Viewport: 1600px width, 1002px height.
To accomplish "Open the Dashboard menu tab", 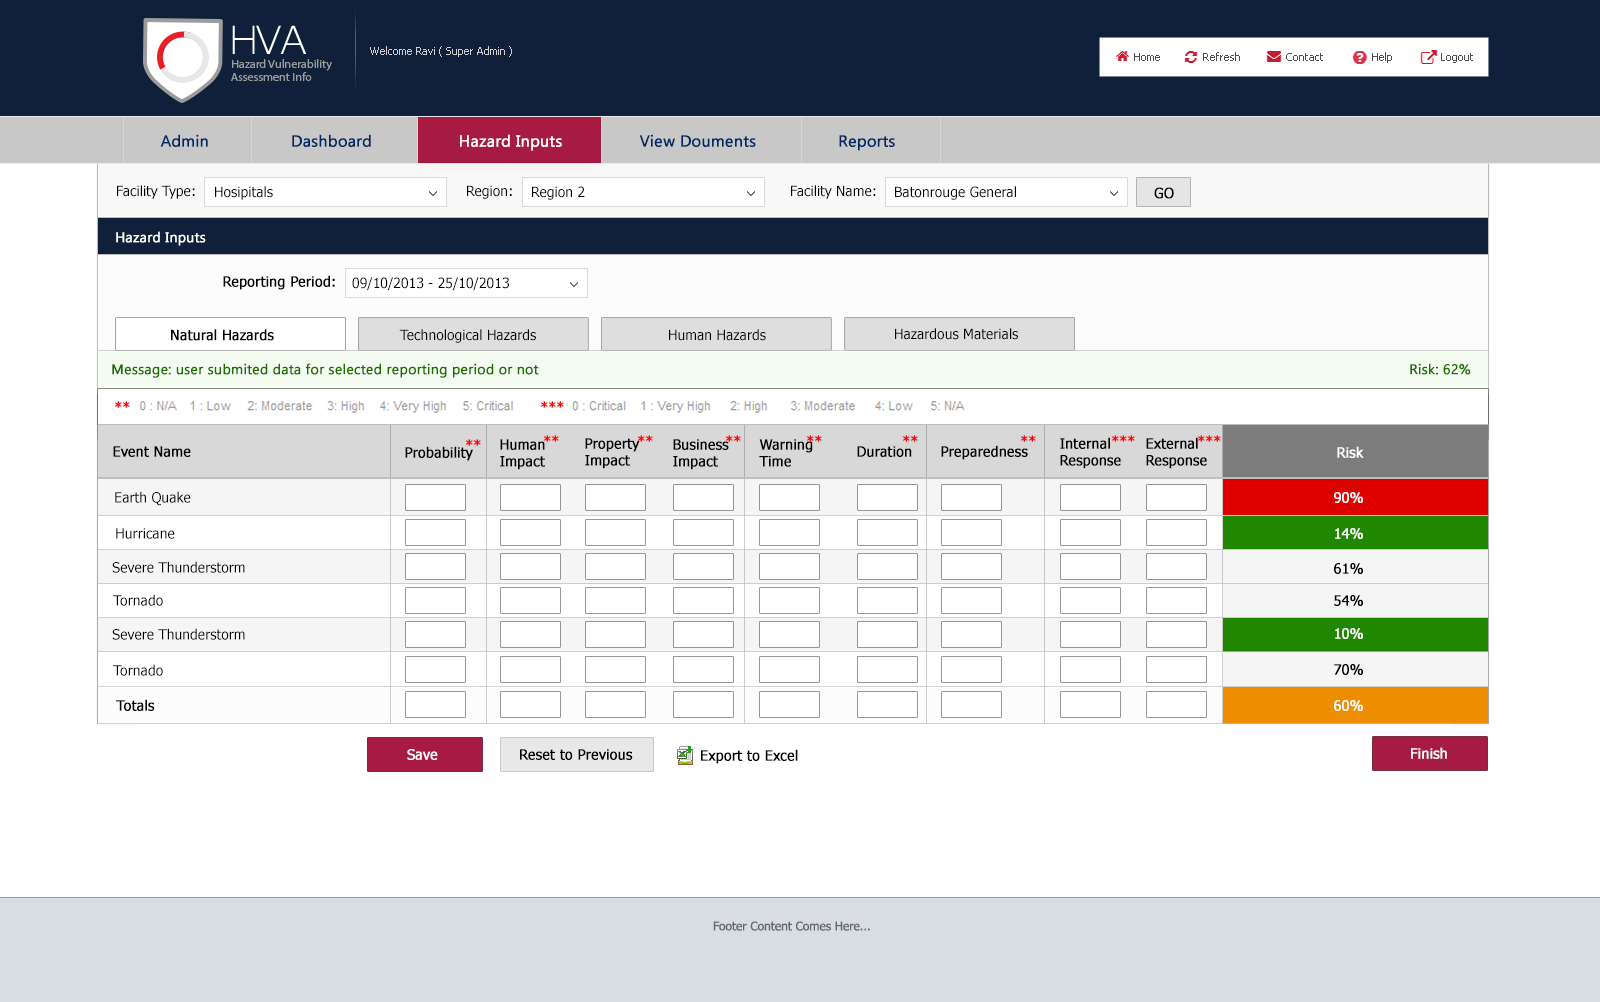I will 331,141.
